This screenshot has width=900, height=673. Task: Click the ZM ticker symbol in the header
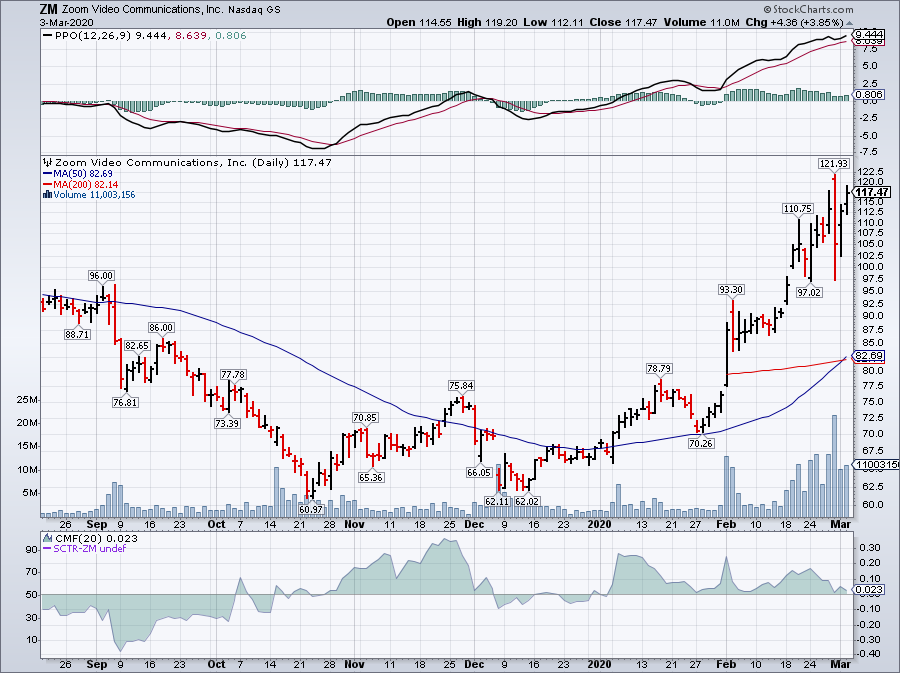[48, 9]
